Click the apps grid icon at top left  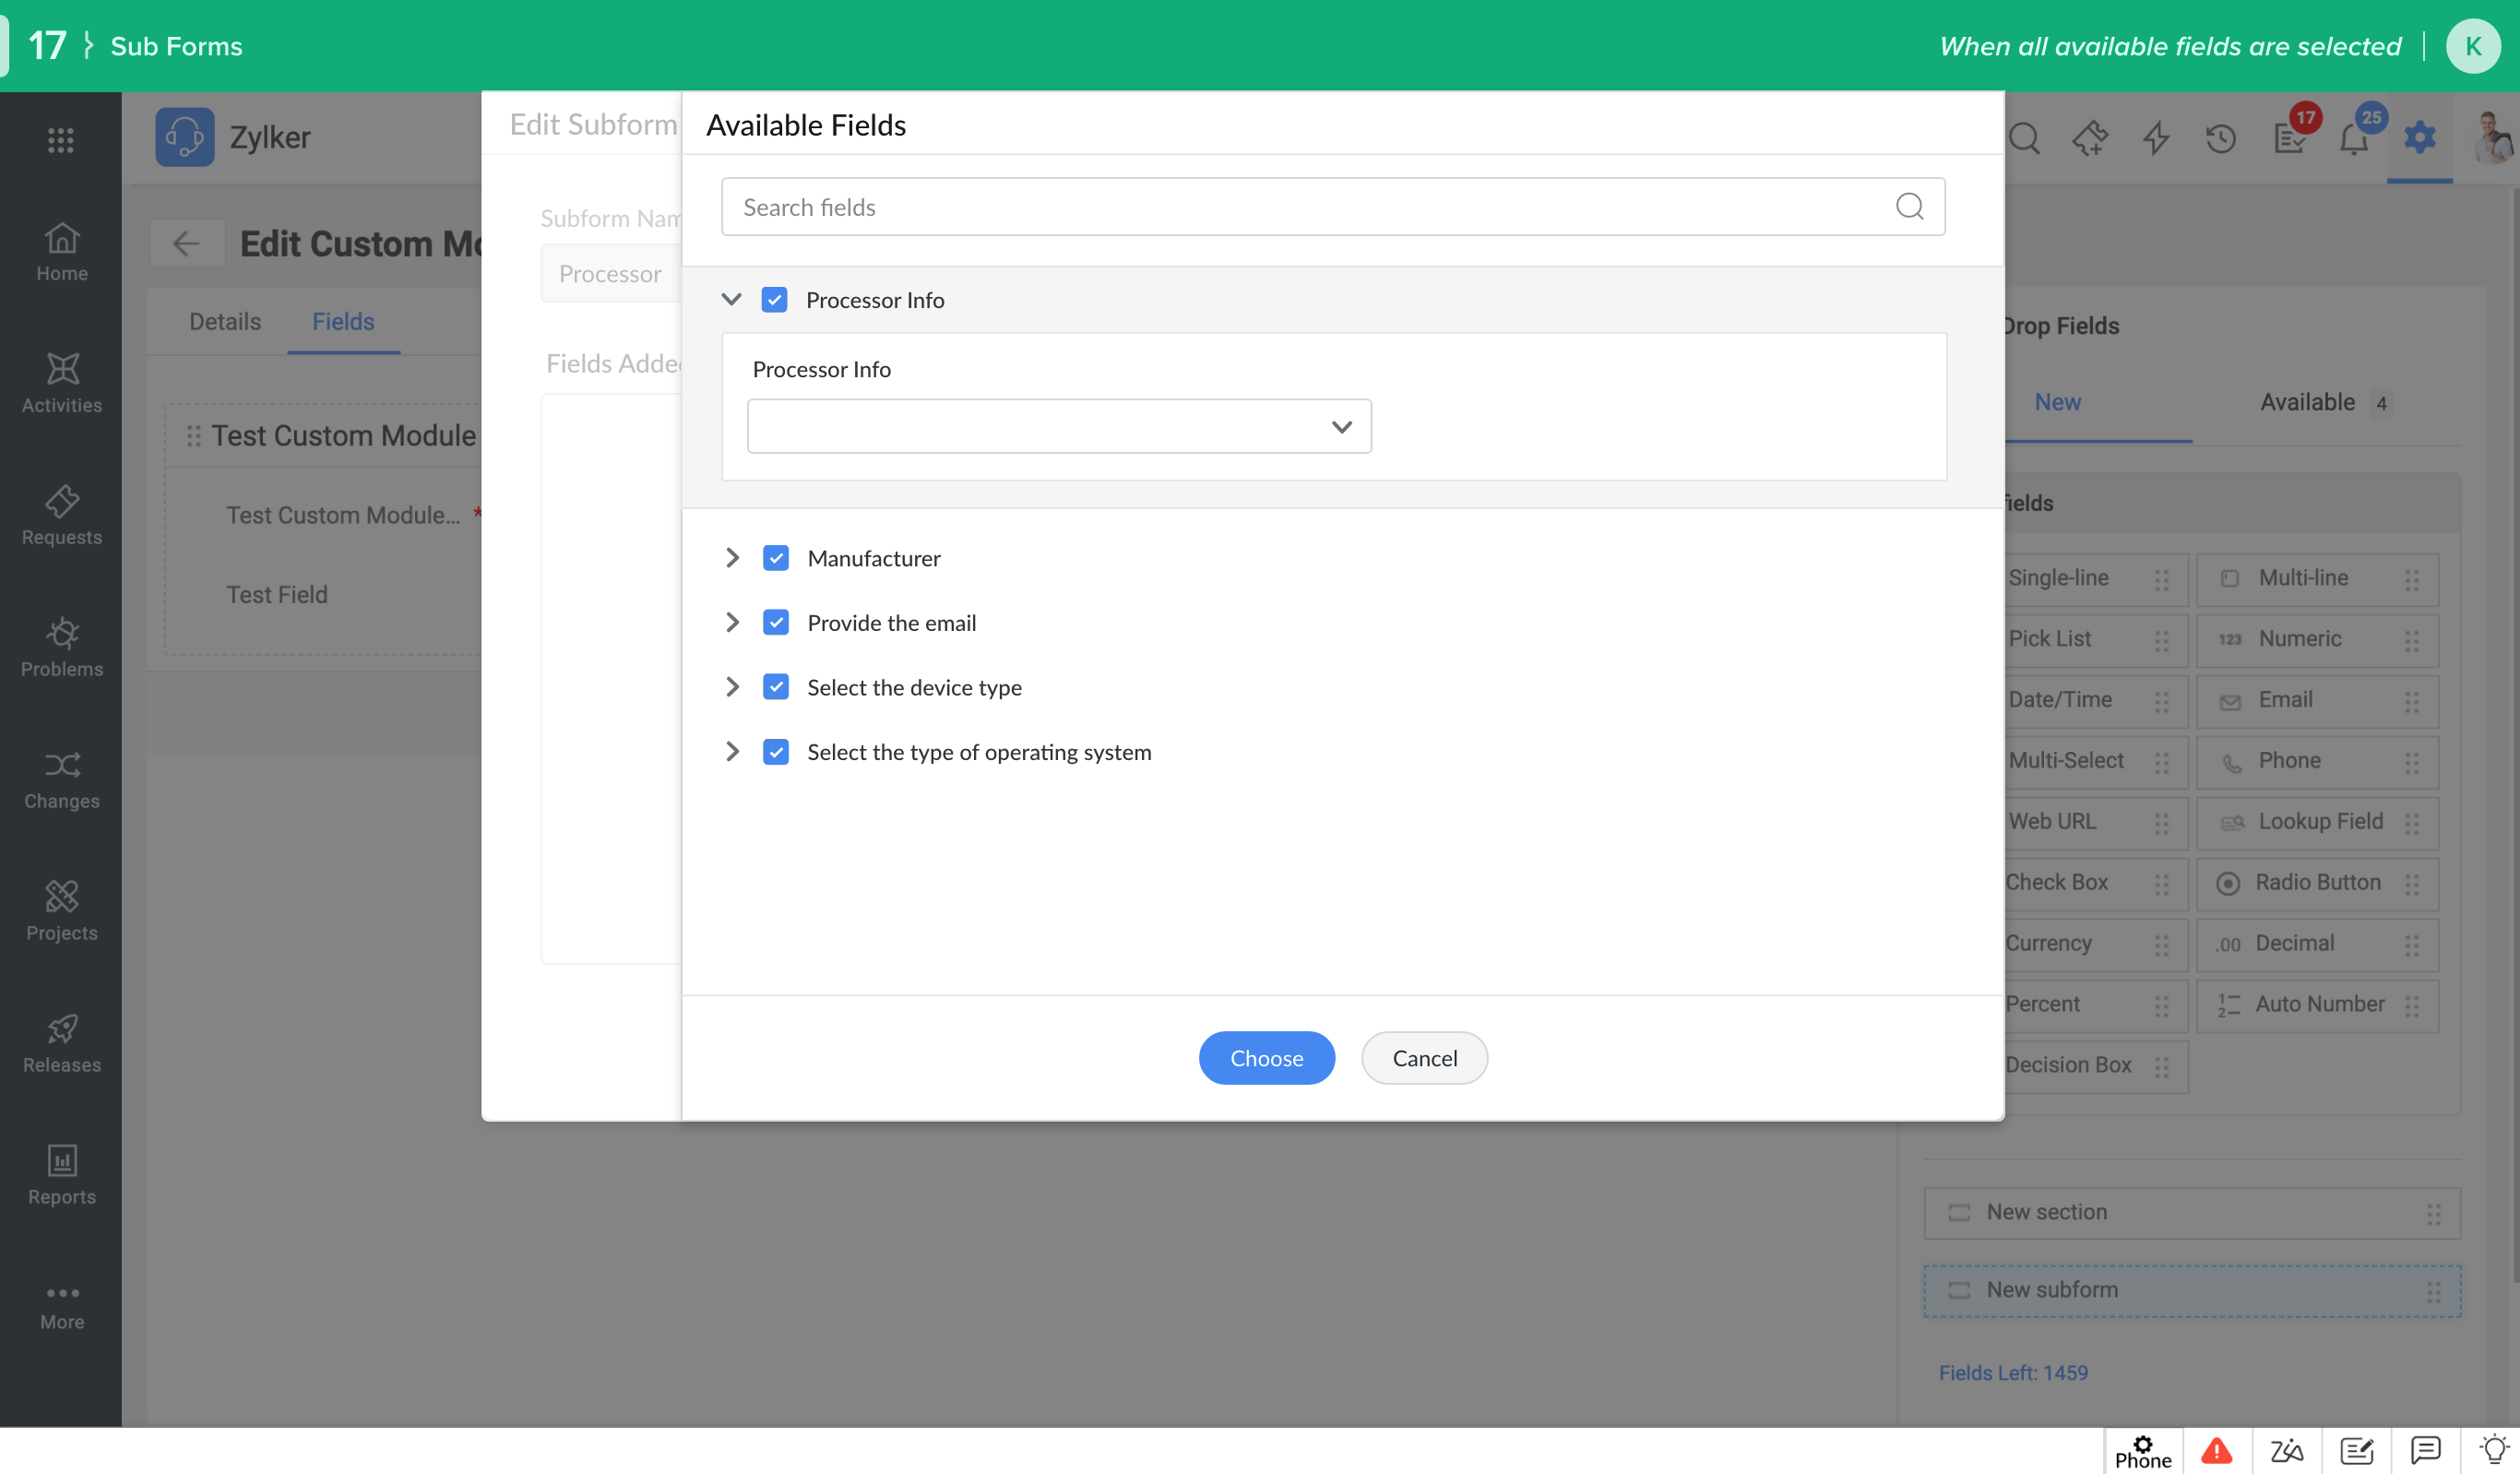60,140
